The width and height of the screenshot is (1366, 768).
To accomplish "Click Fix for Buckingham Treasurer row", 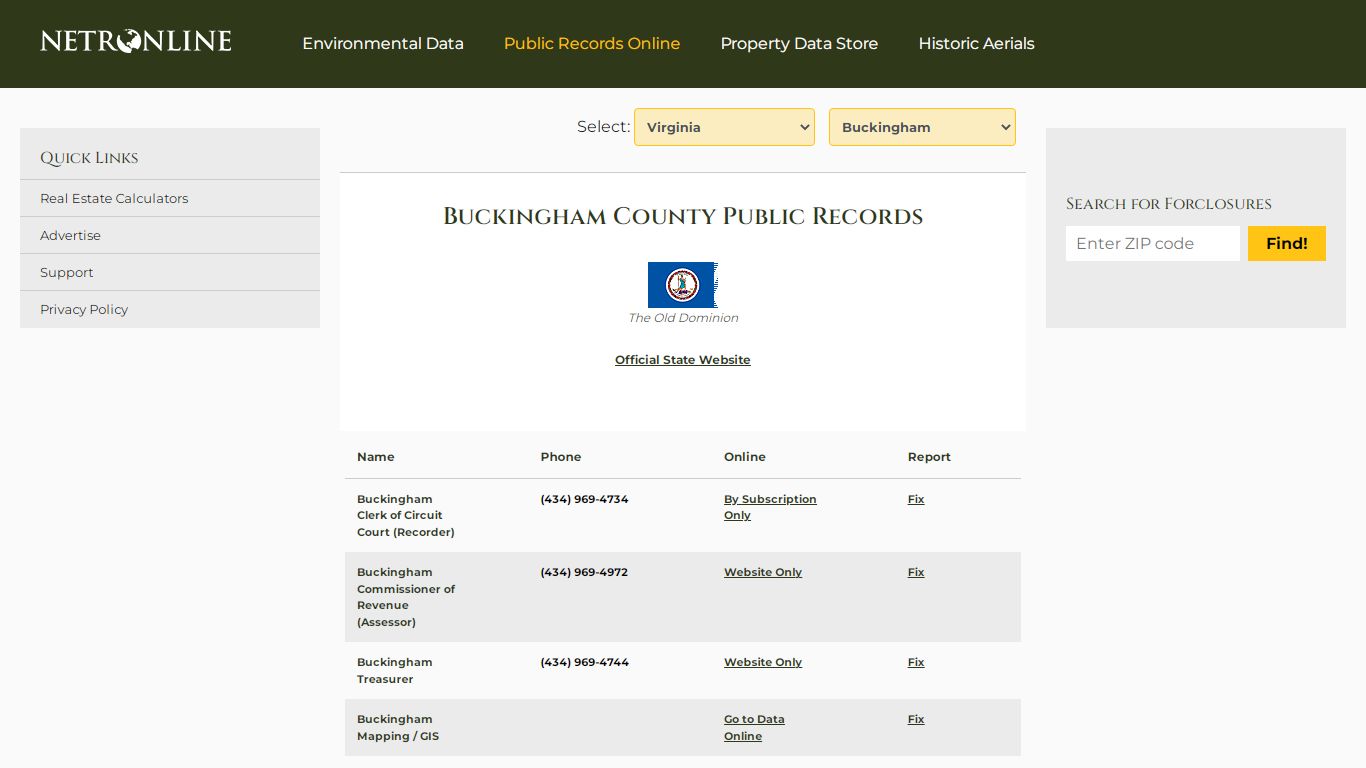I will pyautogui.click(x=916, y=662).
